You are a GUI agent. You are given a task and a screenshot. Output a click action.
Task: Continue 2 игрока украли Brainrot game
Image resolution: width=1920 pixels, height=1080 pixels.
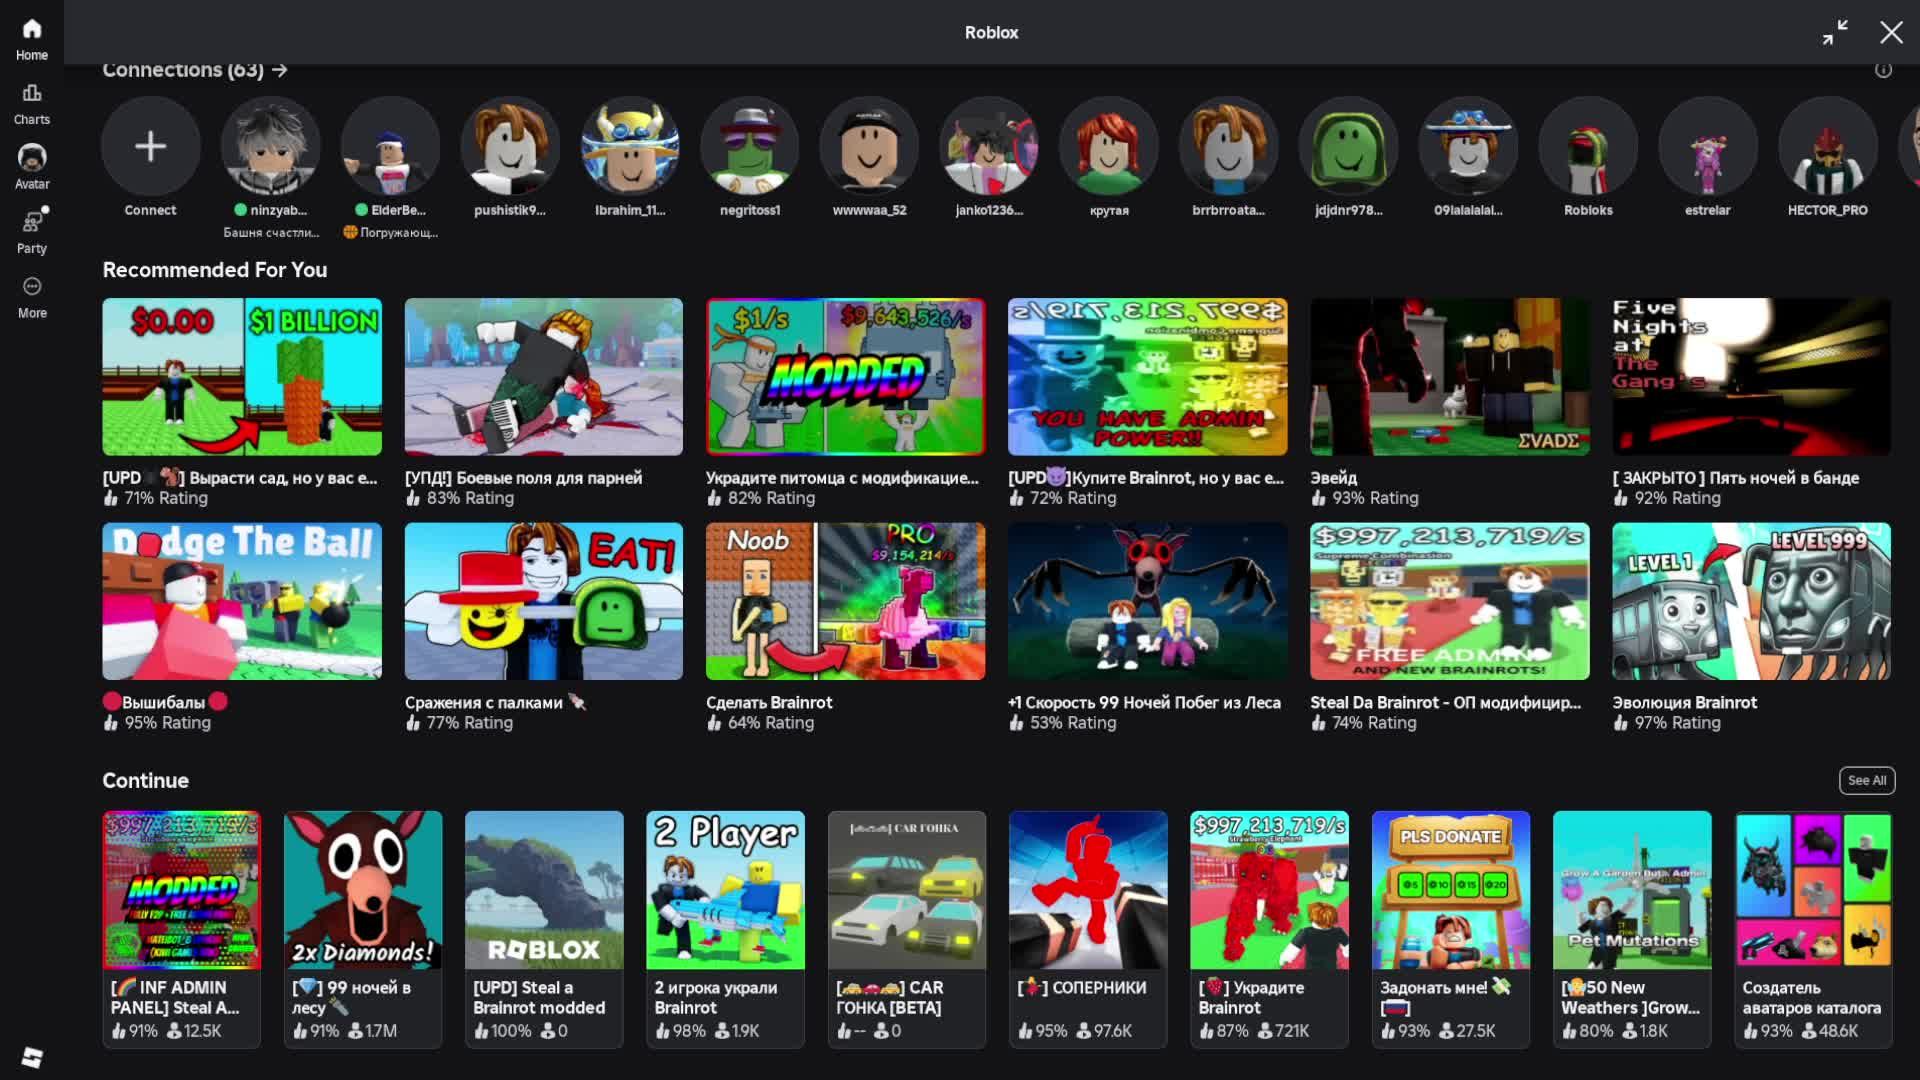(x=725, y=929)
